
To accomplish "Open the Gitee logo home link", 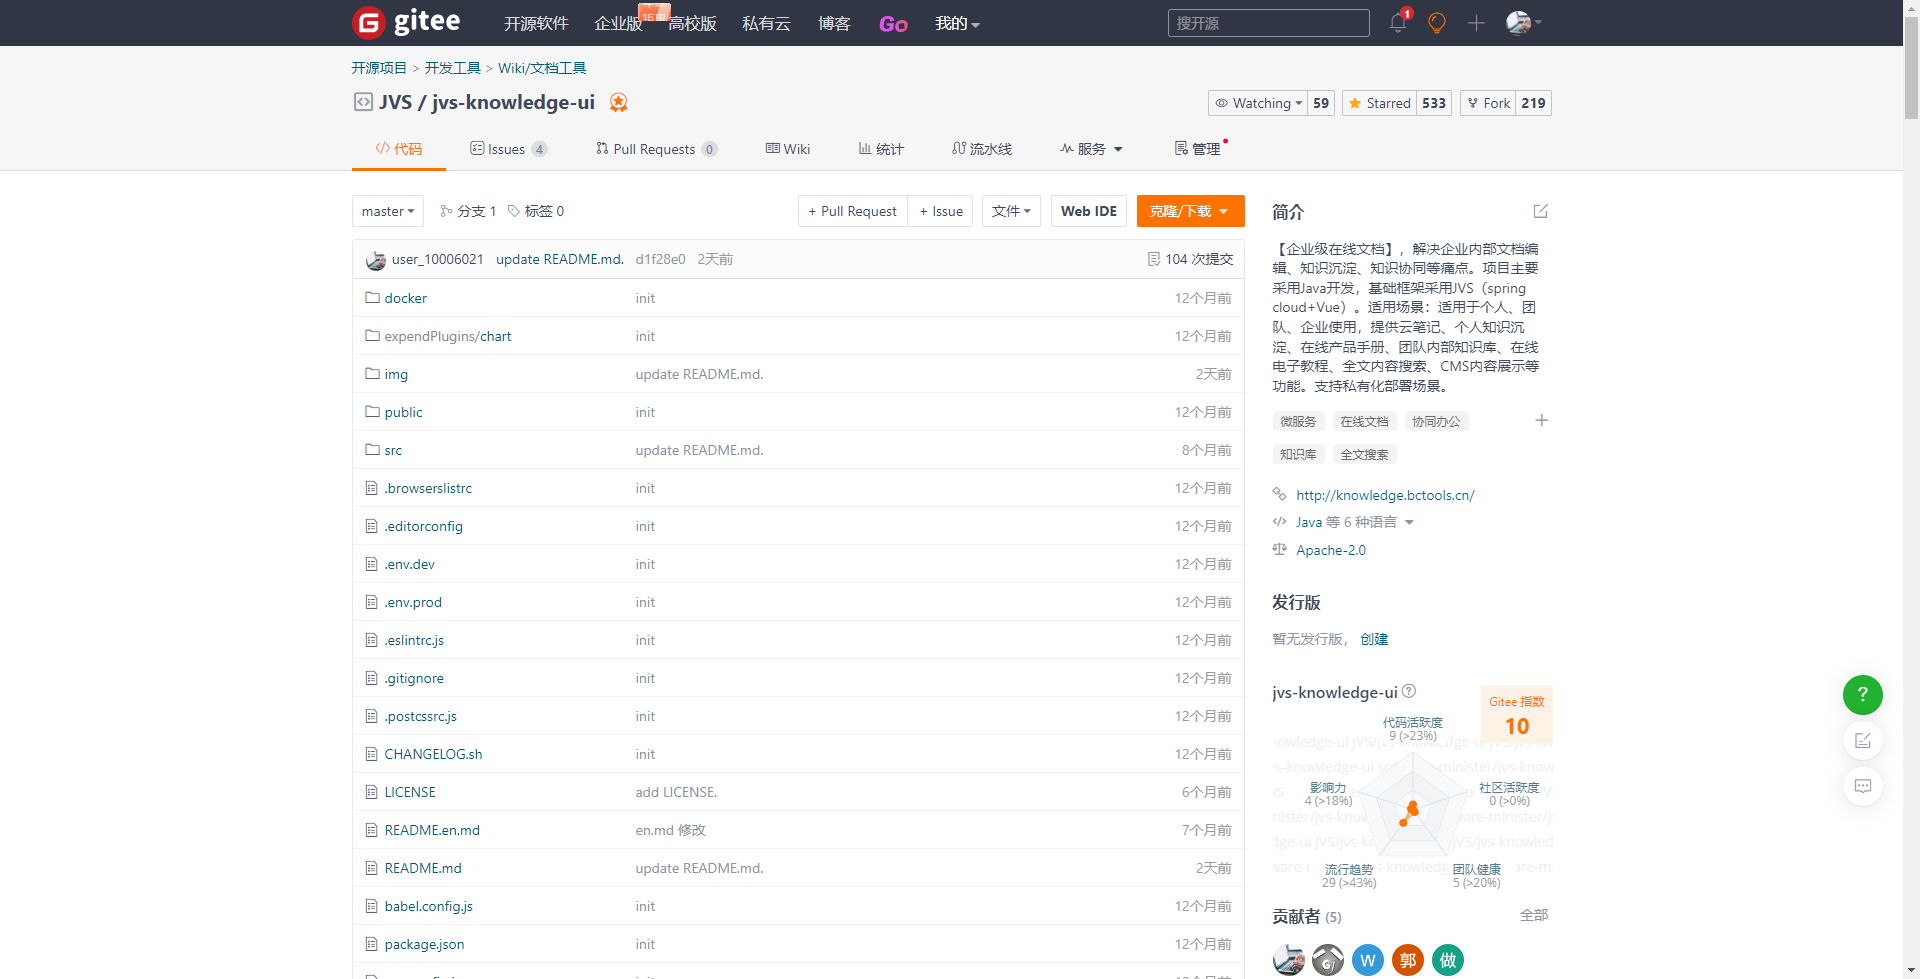I will tap(406, 22).
